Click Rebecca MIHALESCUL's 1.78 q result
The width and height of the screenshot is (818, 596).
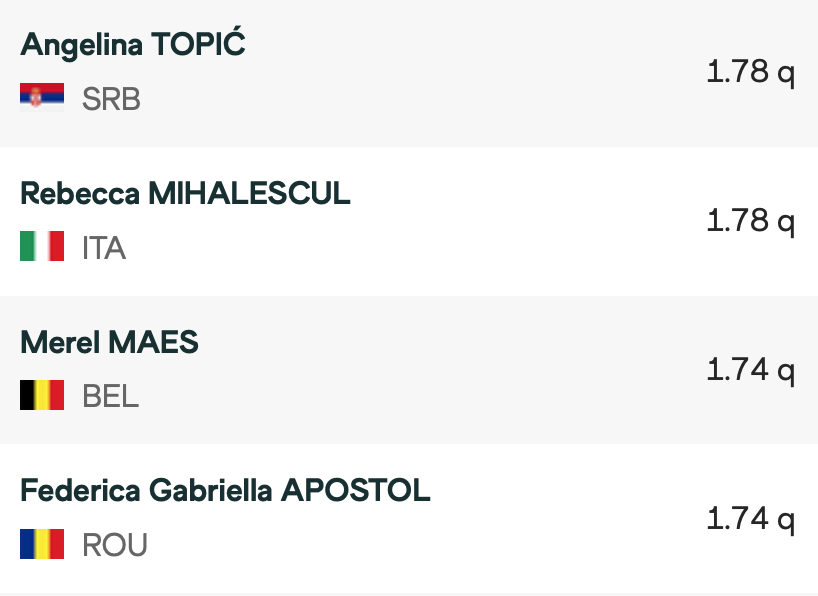coord(751,221)
